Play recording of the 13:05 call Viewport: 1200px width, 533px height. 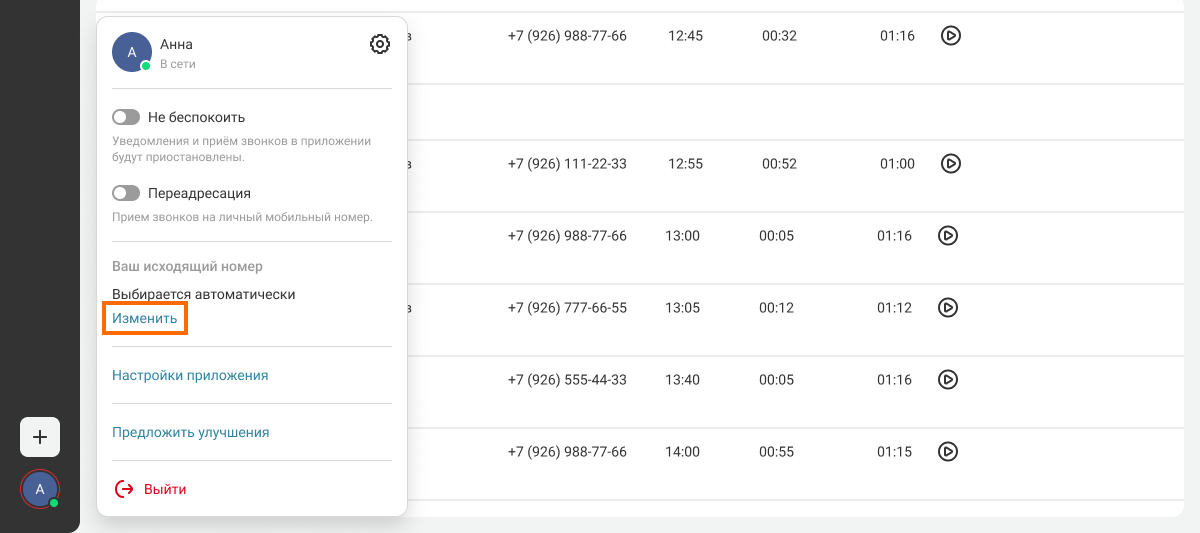[x=948, y=308]
